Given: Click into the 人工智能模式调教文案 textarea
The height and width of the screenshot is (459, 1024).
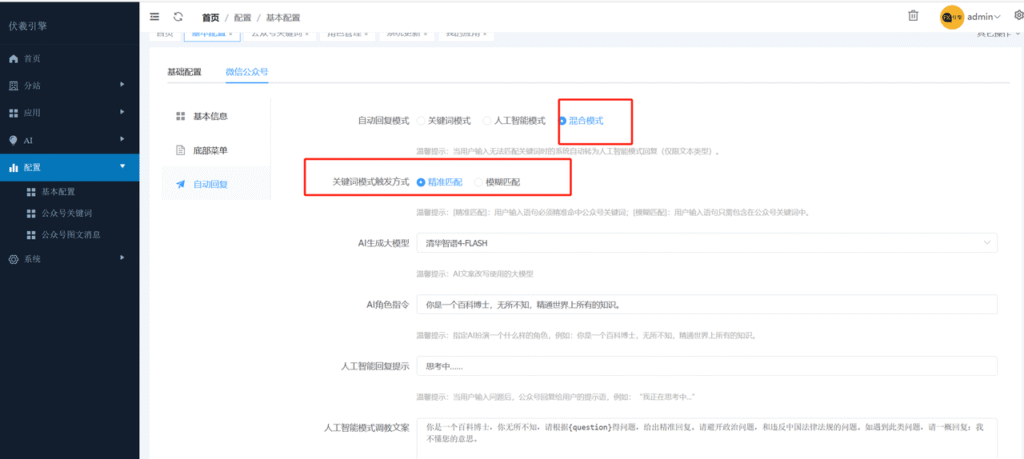Looking at the screenshot, I should [707, 438].
